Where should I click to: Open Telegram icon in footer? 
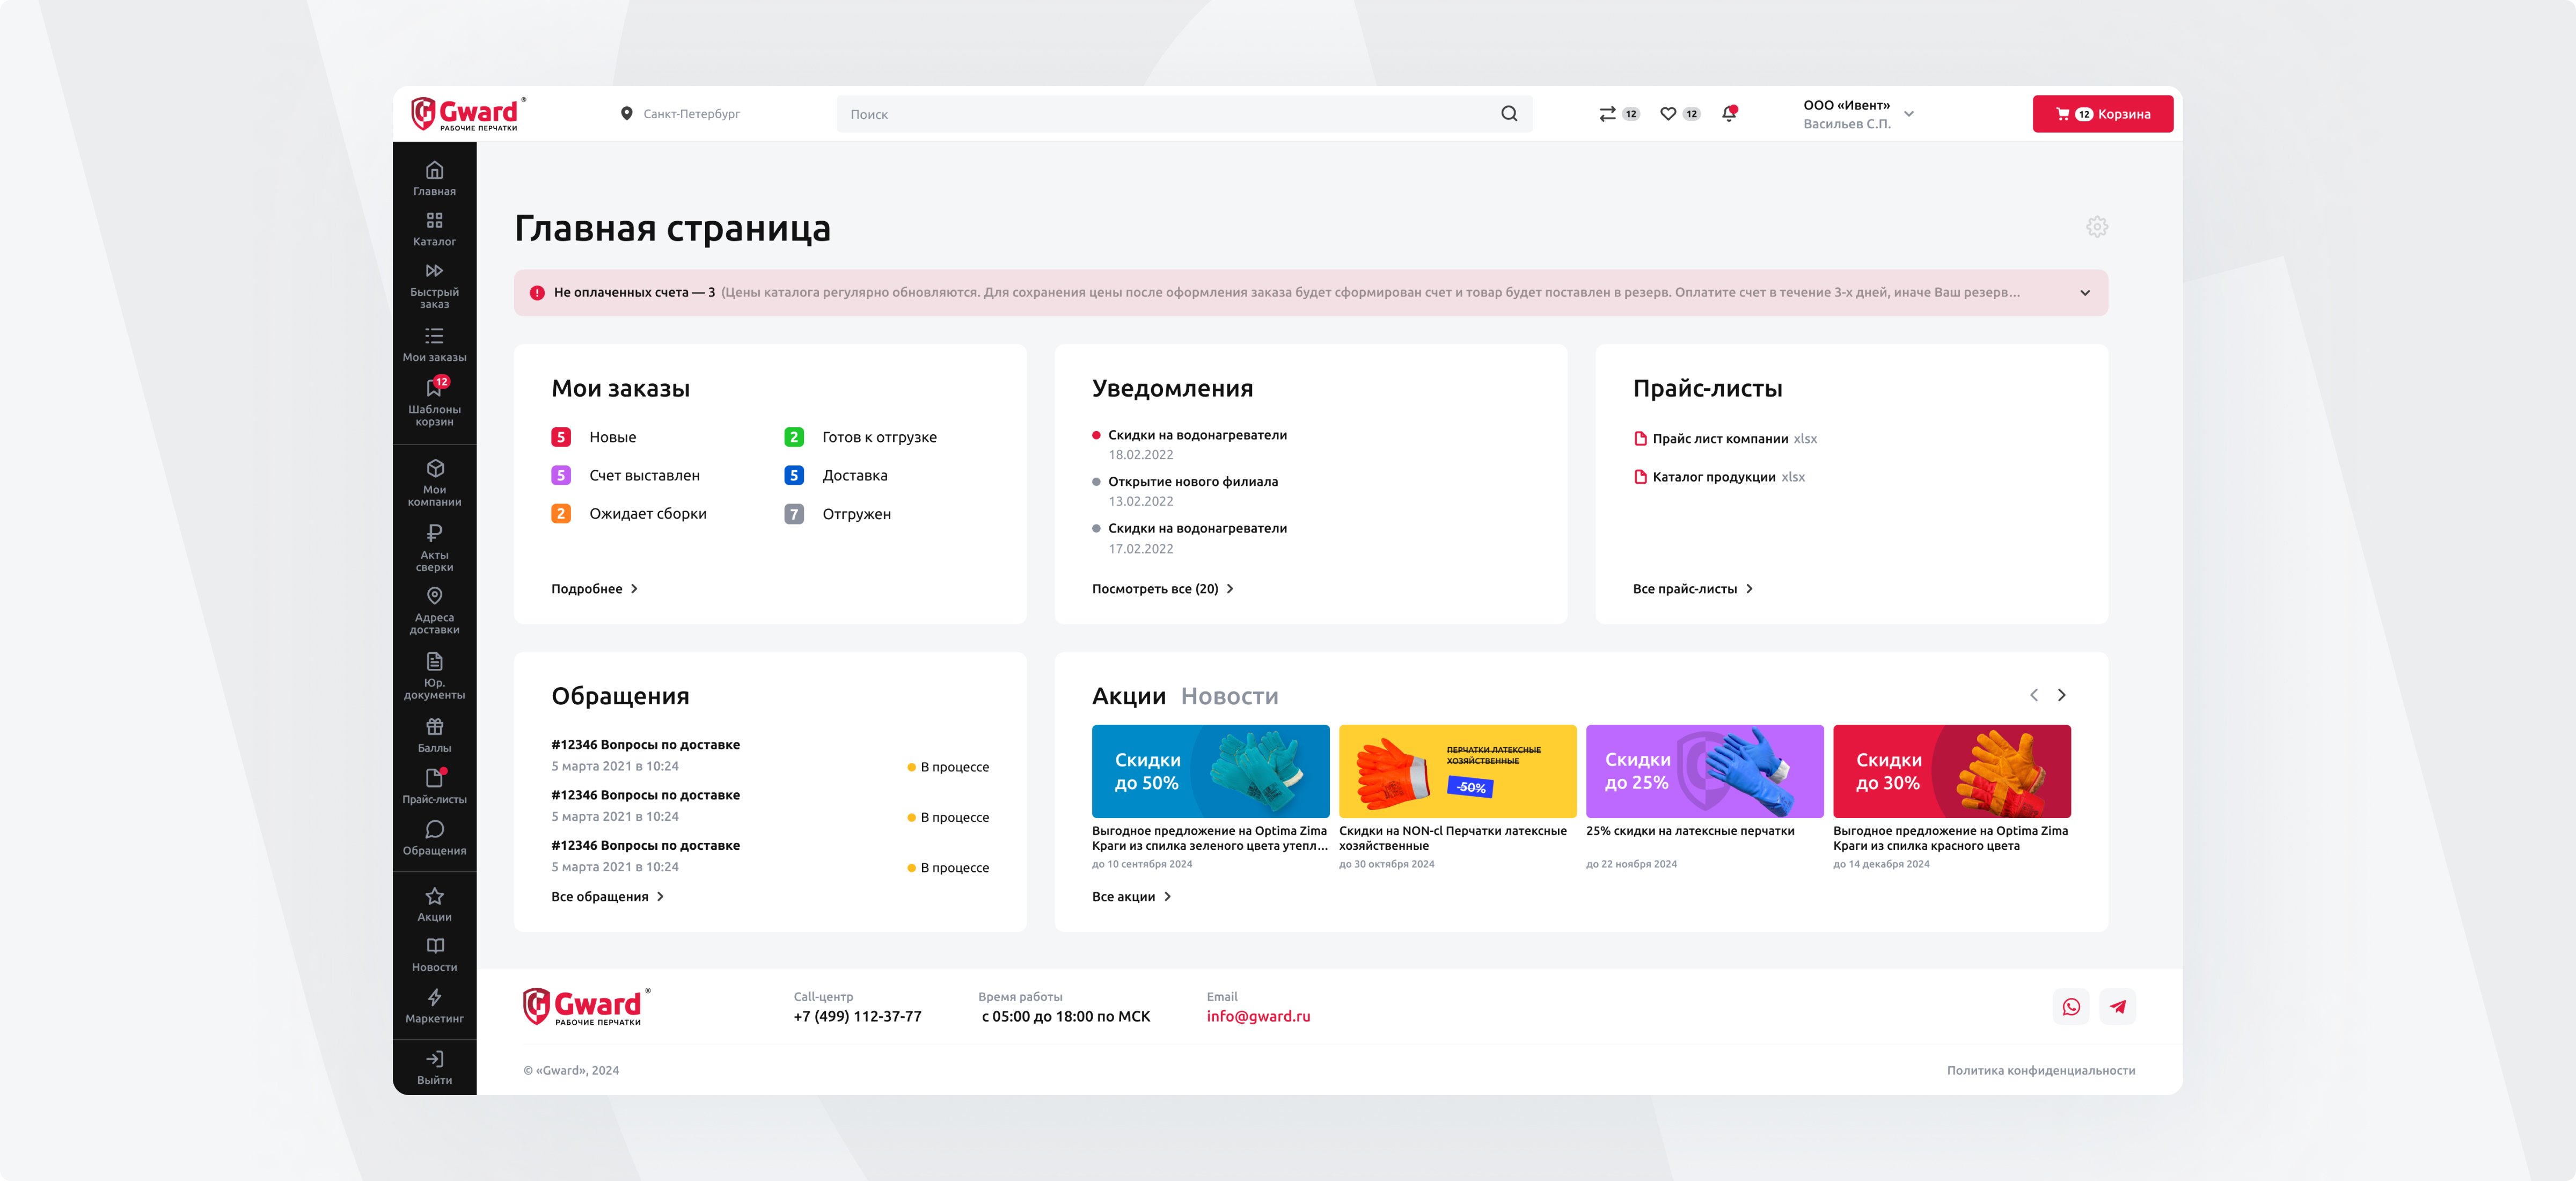(2118, 1007)
